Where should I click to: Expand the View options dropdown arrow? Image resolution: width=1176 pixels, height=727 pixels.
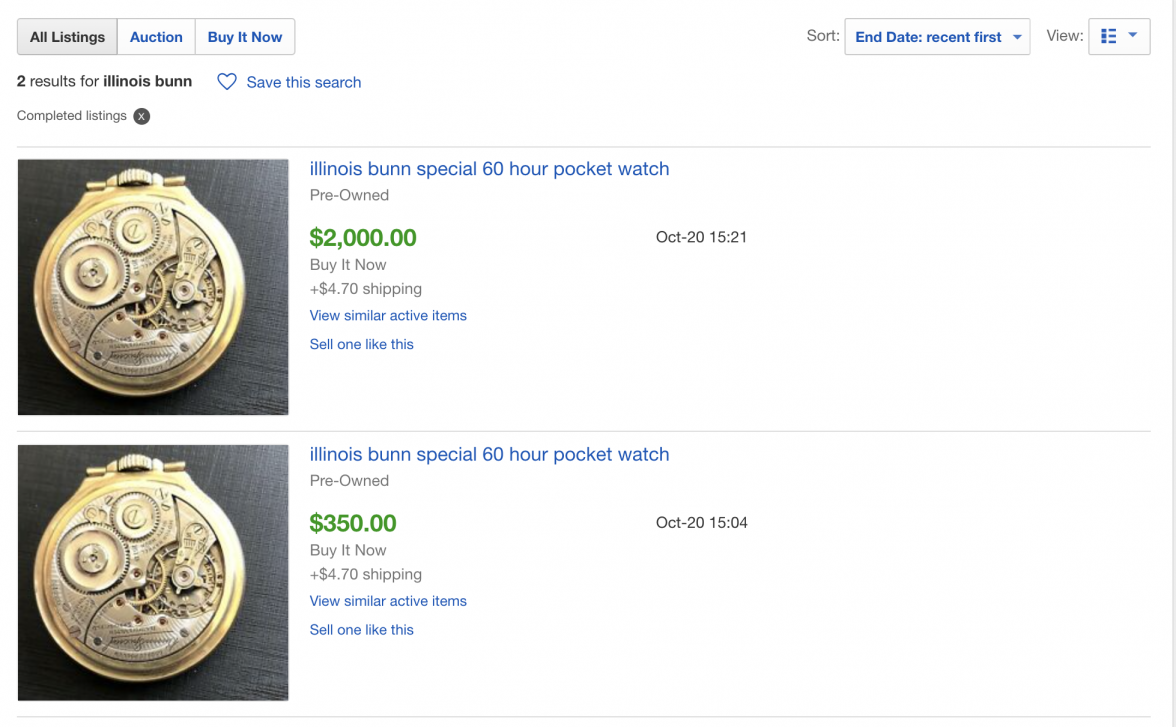[1133, 36]
